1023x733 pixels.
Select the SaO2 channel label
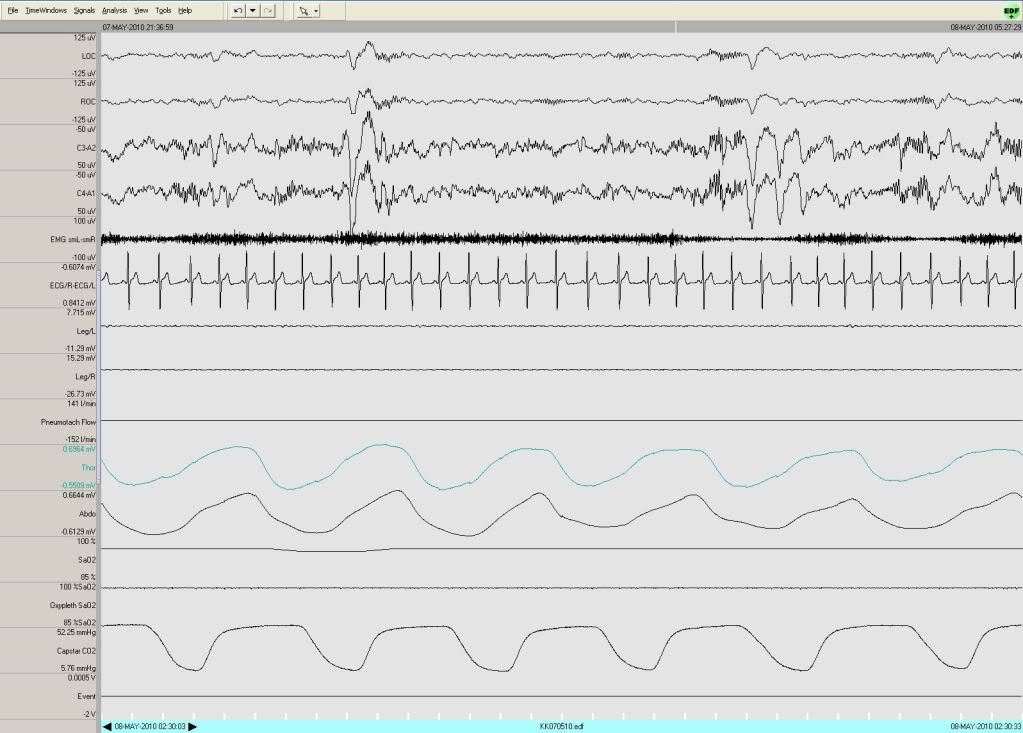coord(87,560)
